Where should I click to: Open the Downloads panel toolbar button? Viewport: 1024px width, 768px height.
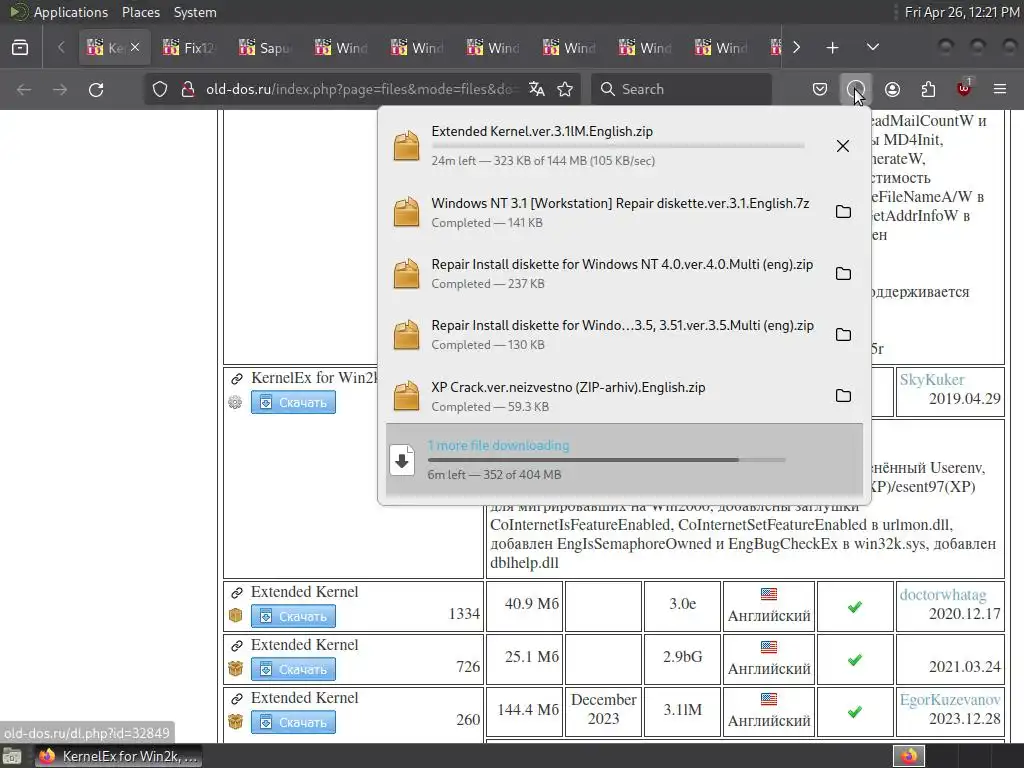pos(856,89)
